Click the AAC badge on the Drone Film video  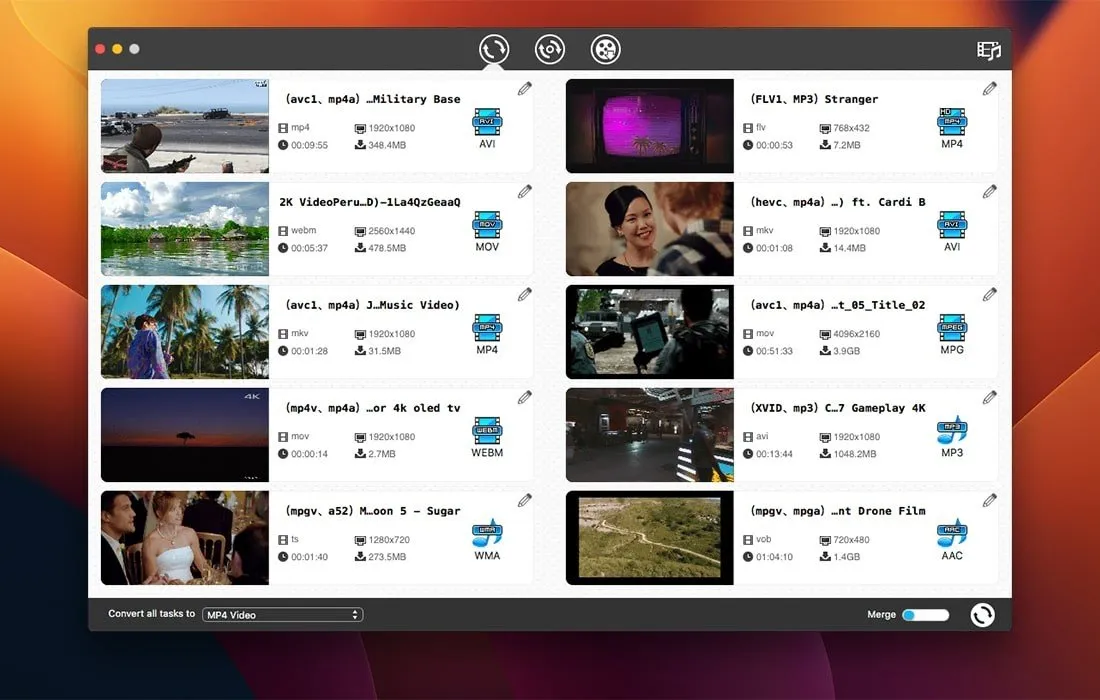[951, 537]
